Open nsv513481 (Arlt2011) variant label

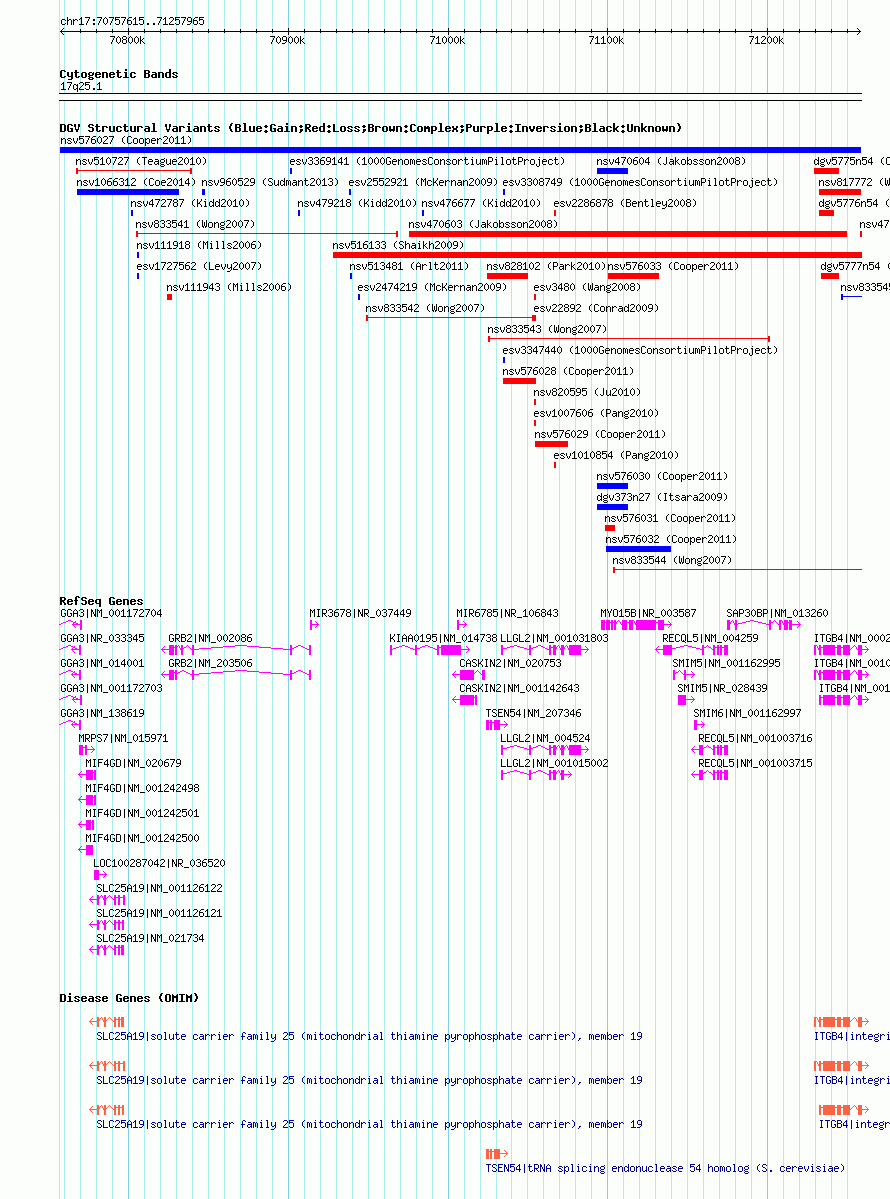409,266
